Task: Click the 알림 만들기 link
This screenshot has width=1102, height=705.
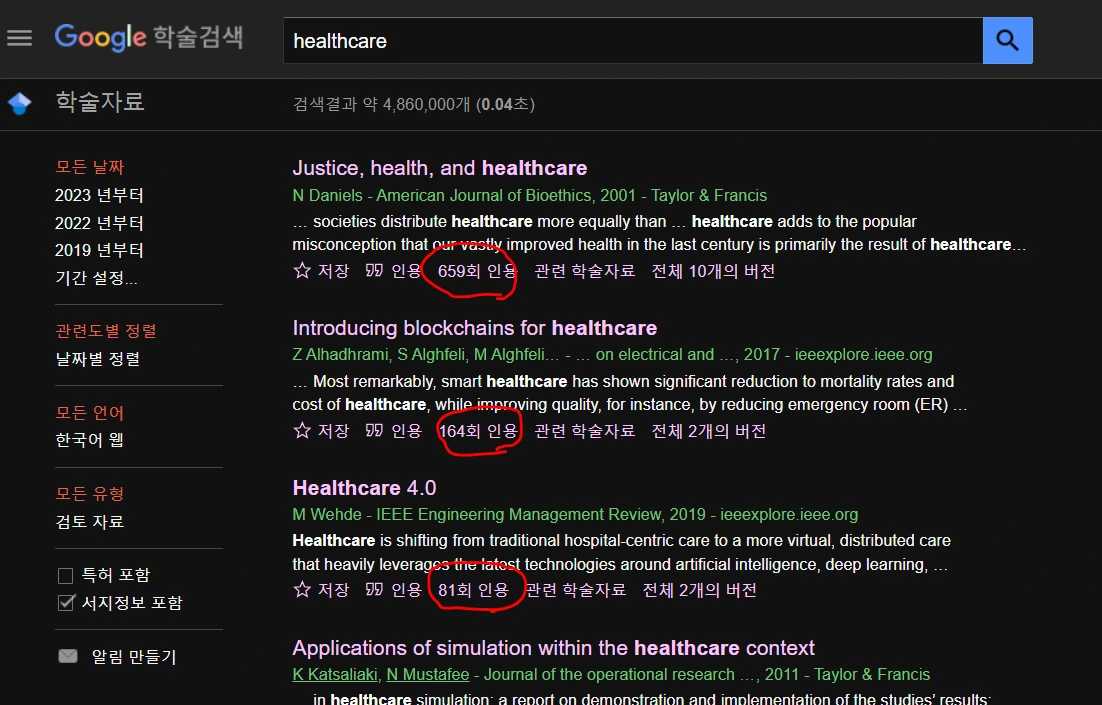Action: pyautogui.click(x=134, y=657)
